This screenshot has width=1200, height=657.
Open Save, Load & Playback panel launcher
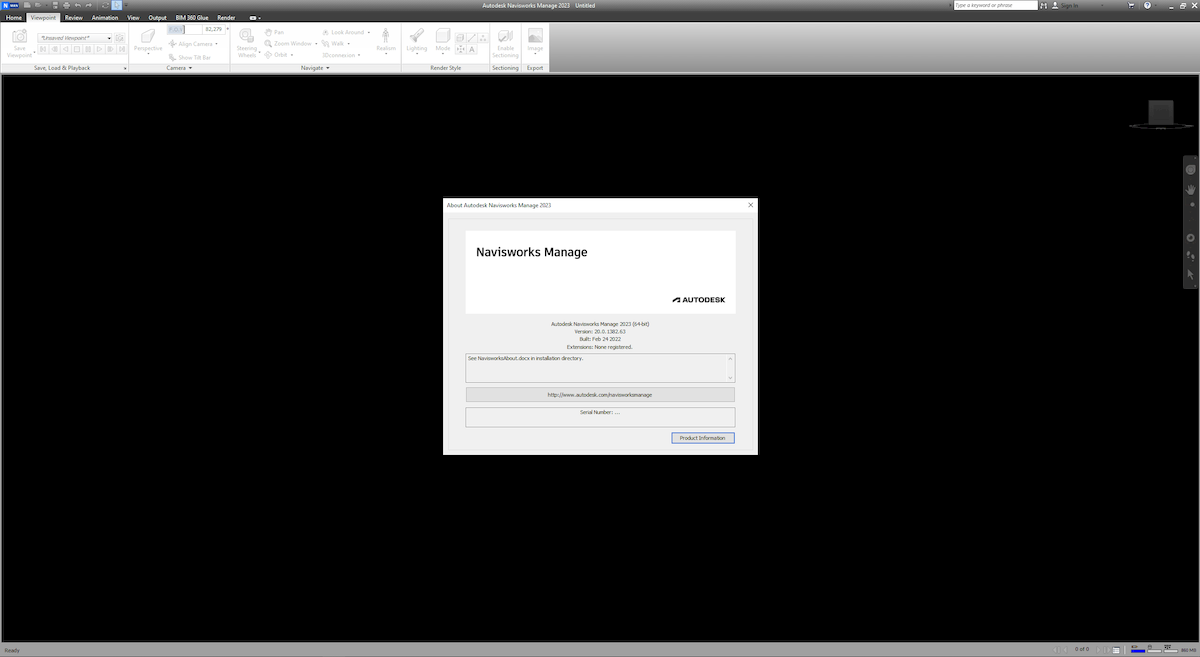125,68
